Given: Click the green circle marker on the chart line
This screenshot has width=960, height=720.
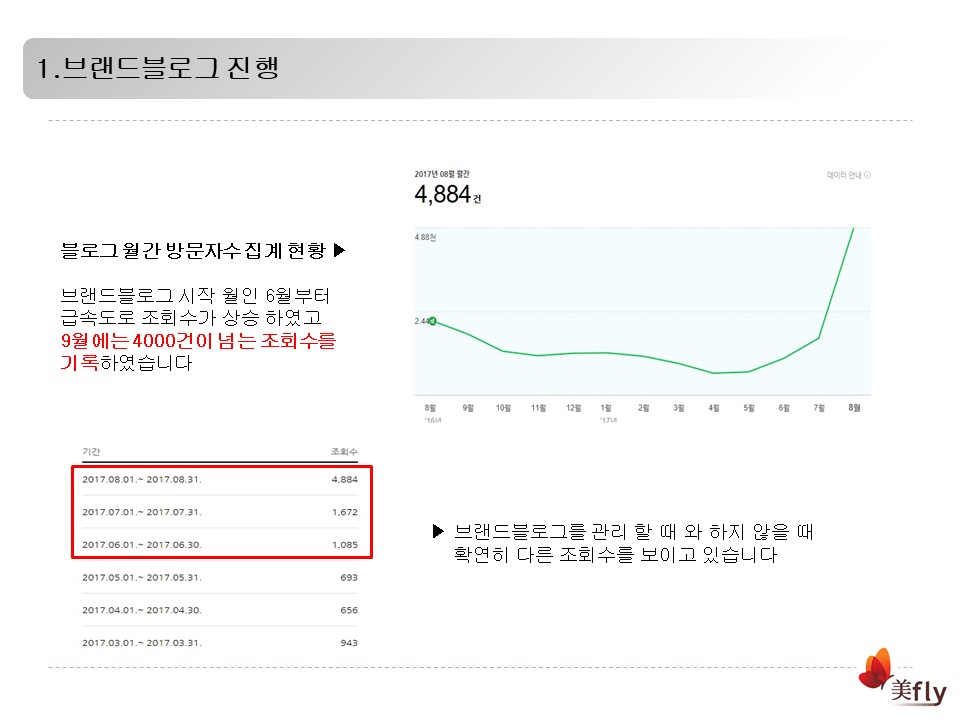Looking at the screenshot, I should pos(432,321).
